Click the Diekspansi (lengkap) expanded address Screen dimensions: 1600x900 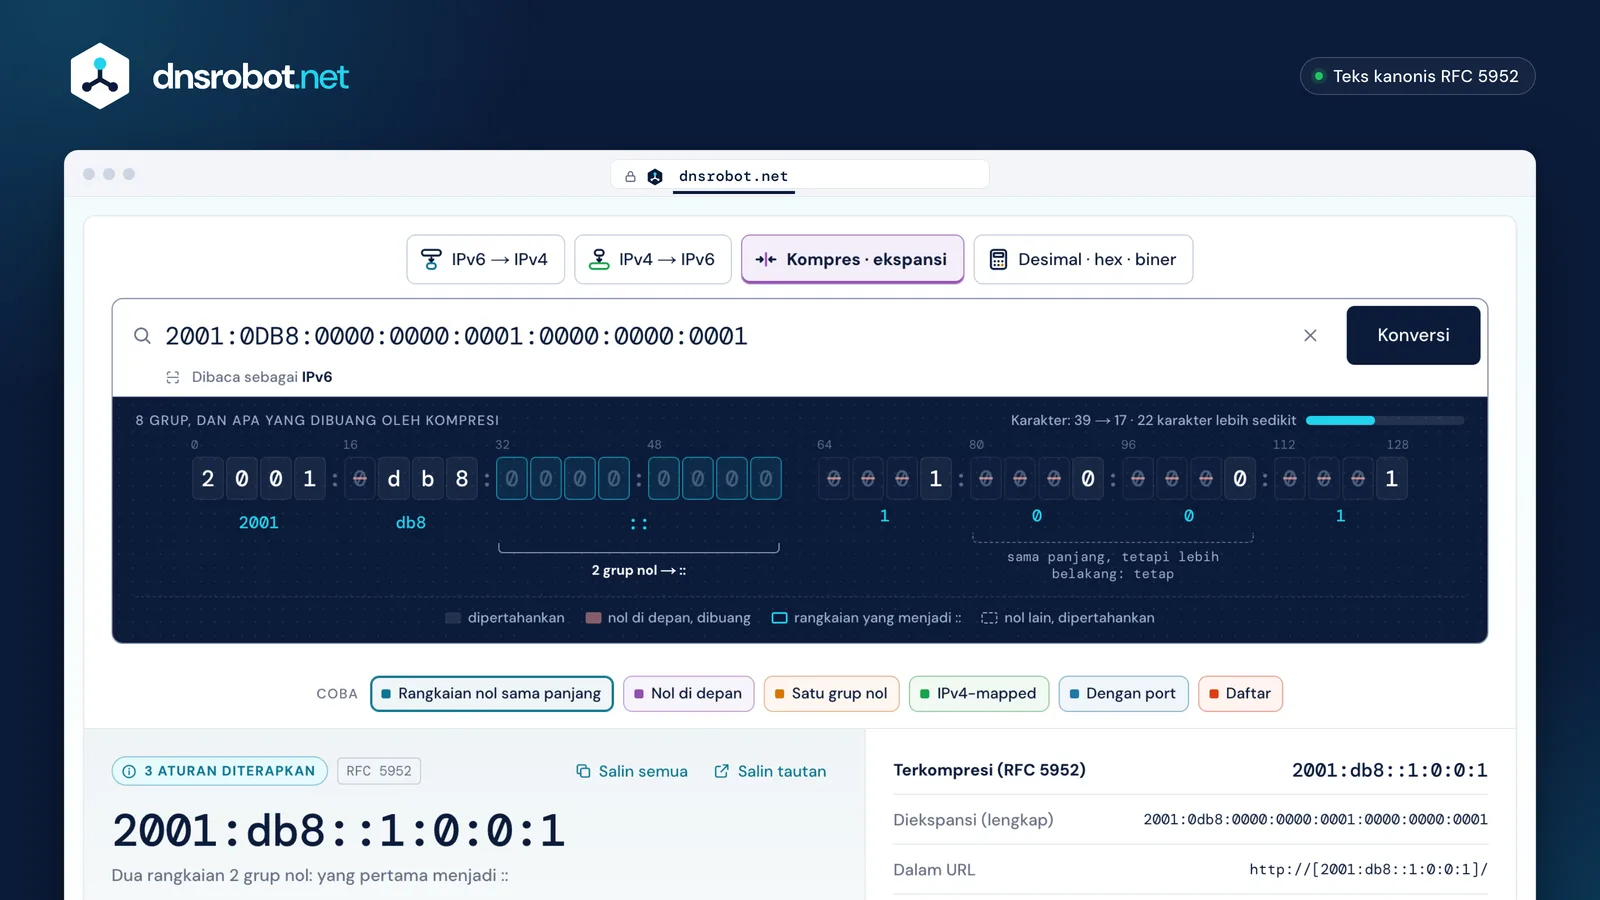[1316, 820]
